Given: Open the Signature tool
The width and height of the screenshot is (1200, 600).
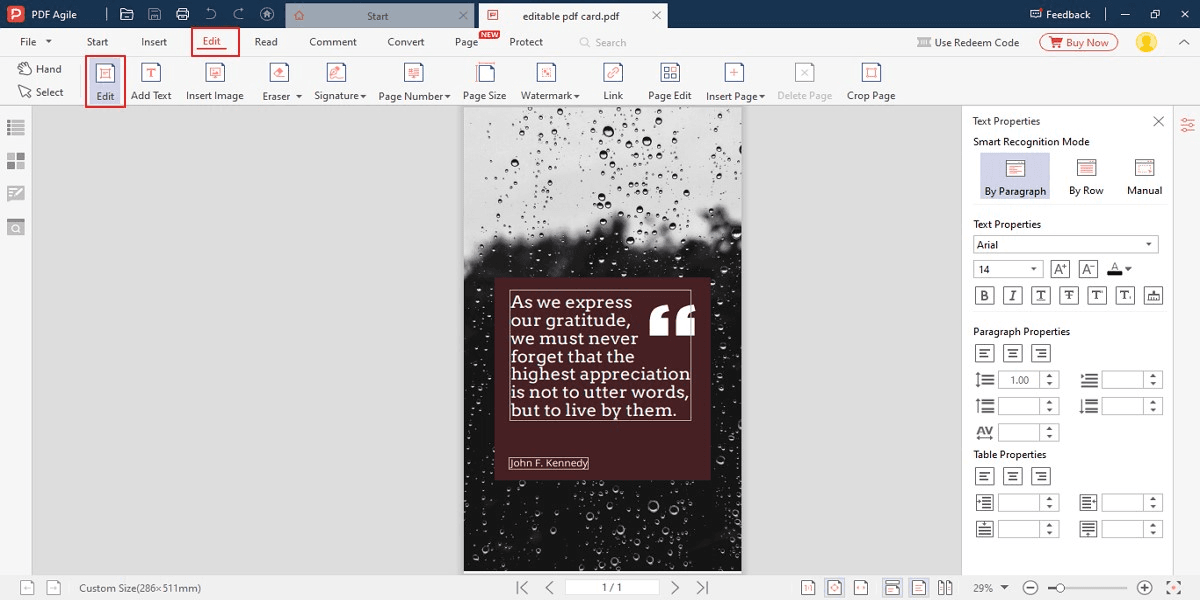Looking at the screenshot, I should point(336,82).
